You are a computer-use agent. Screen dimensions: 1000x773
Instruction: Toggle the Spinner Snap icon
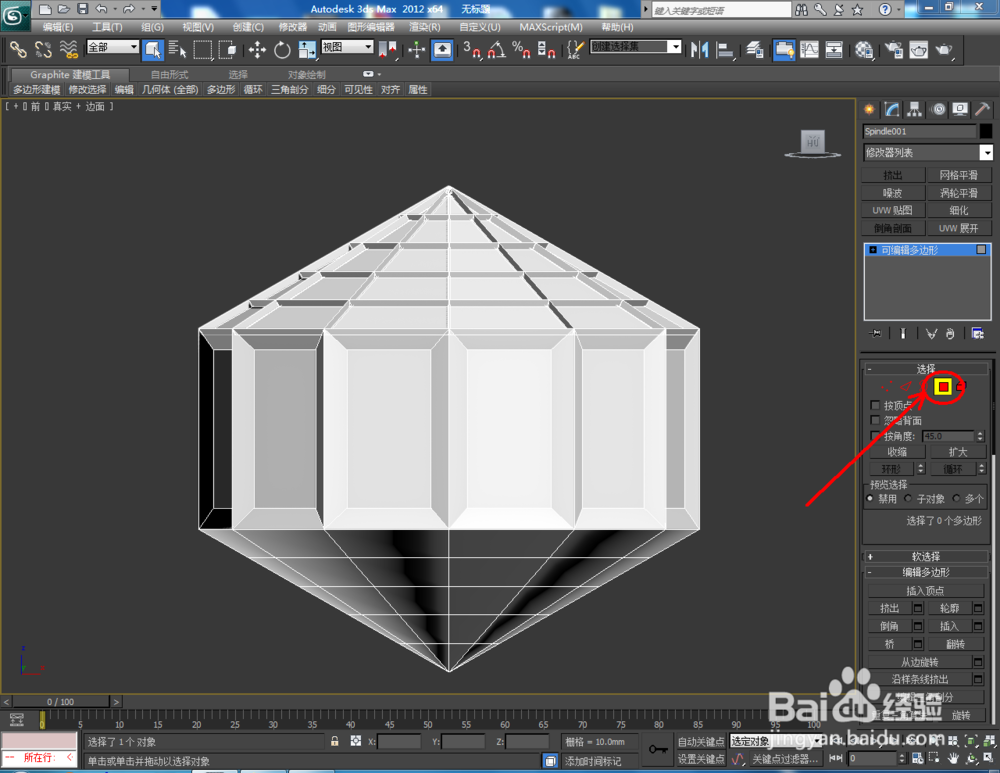(x=546, y=49)
